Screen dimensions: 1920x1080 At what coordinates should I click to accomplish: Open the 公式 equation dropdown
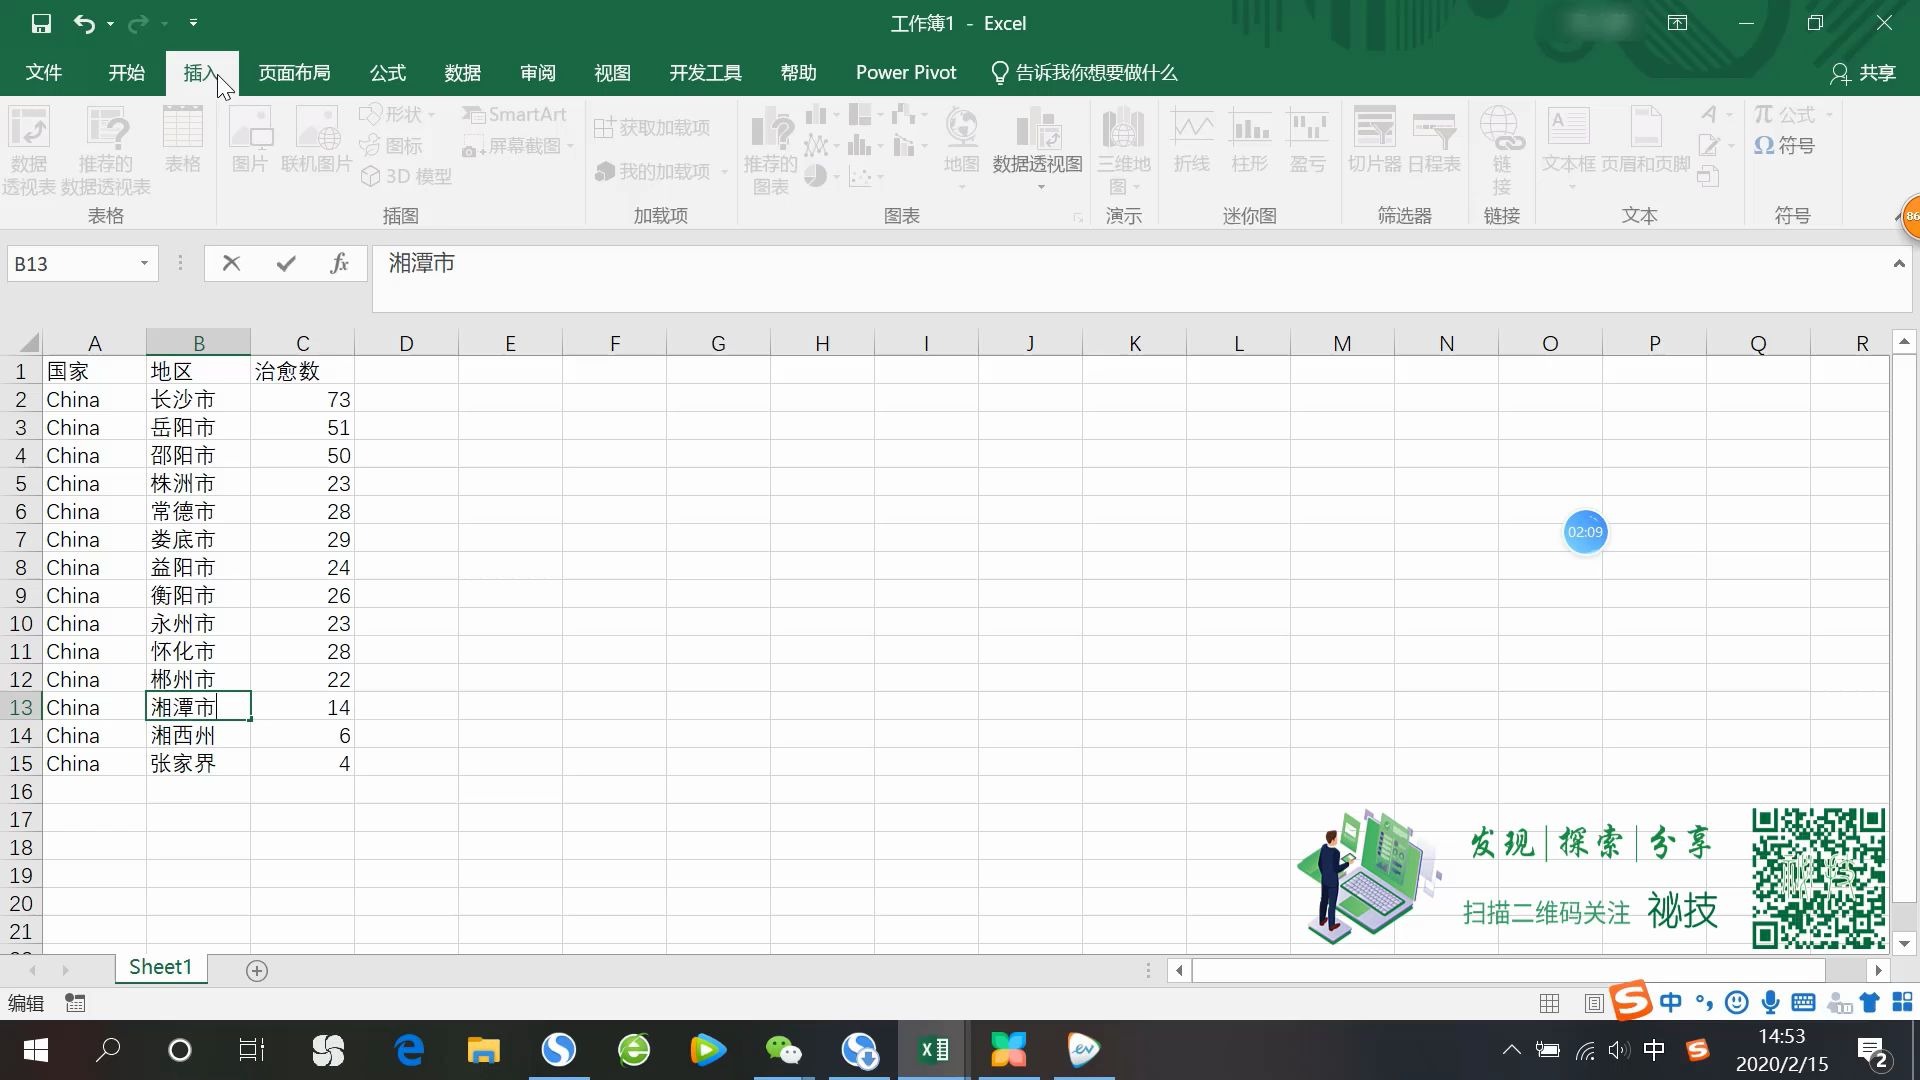click(1793, 114)
